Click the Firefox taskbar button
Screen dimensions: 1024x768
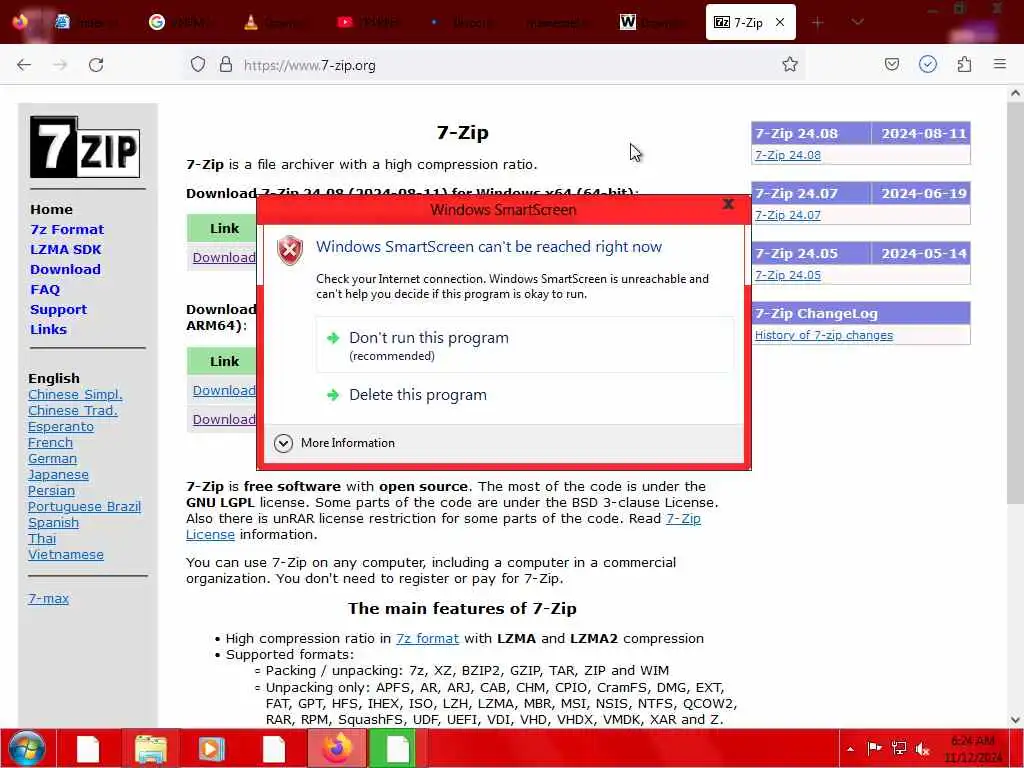click(337, 749)
